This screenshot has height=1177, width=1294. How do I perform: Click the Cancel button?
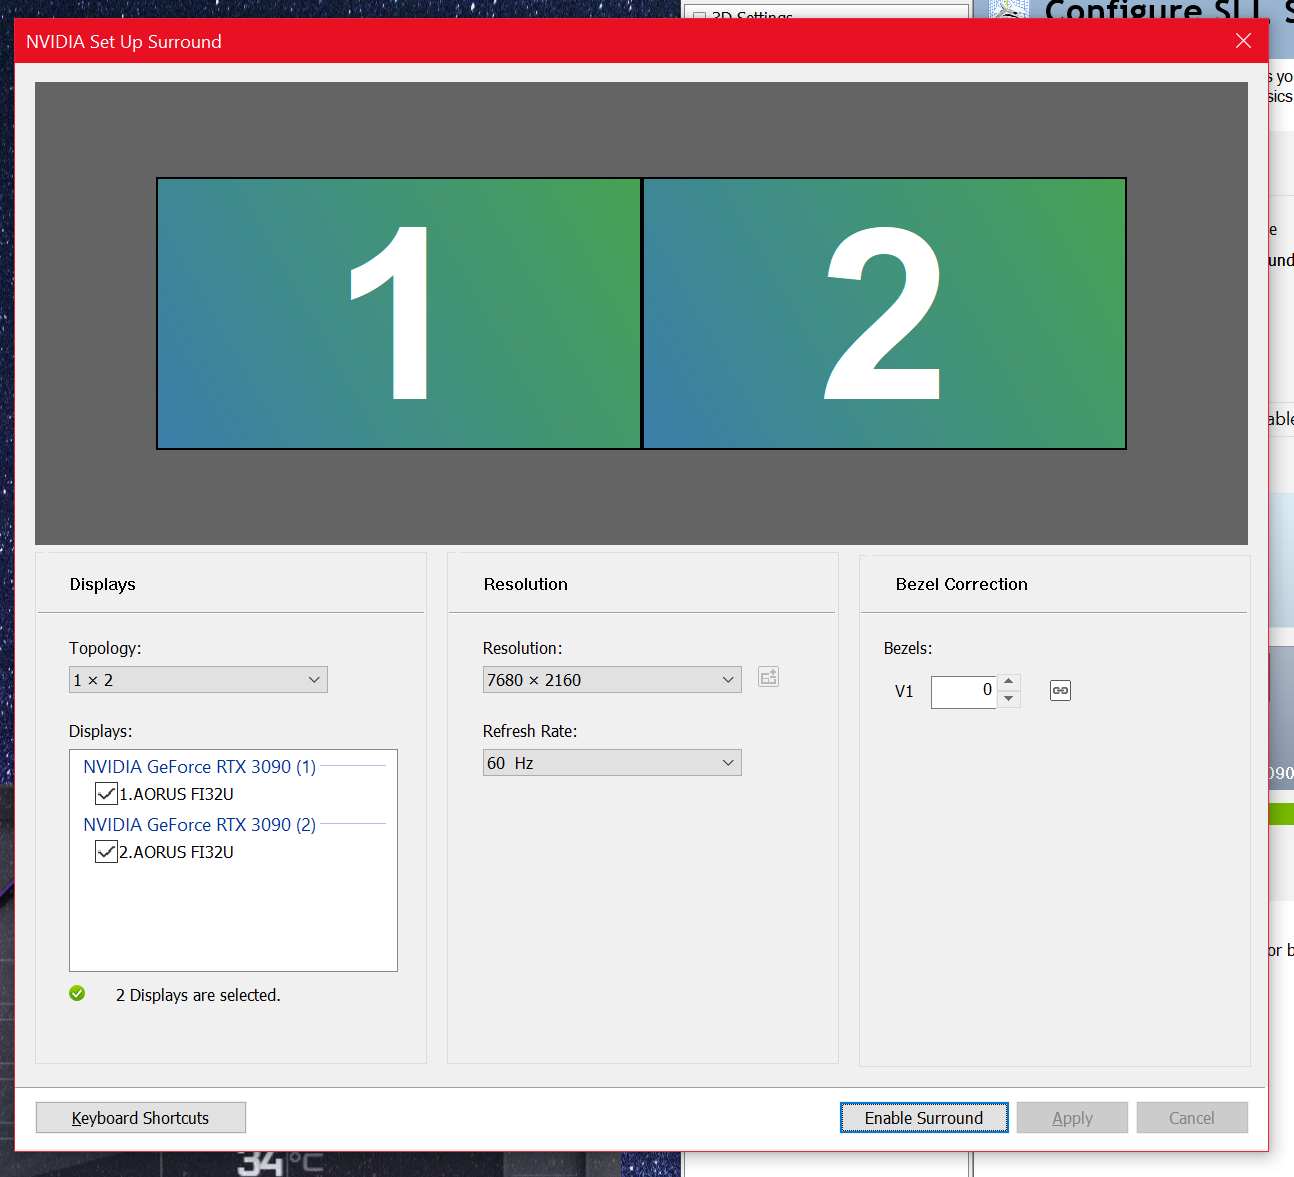(1191, 1118)
